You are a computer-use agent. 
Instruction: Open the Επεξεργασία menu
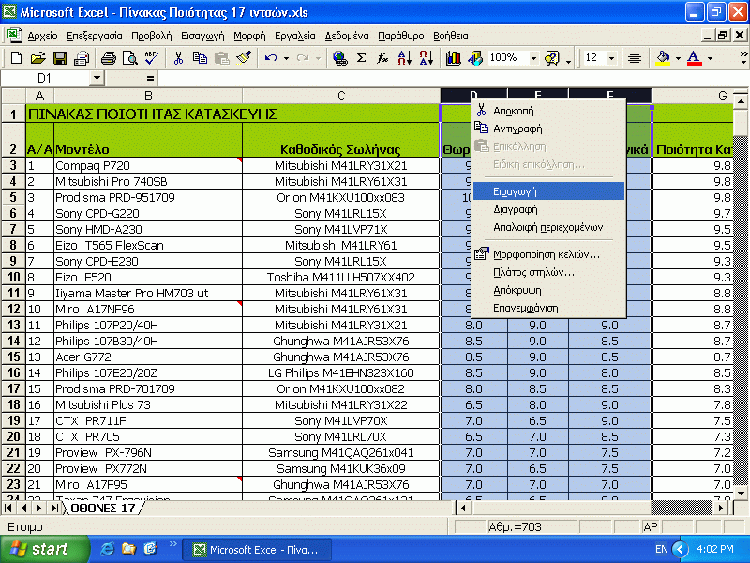click(94, 36)
